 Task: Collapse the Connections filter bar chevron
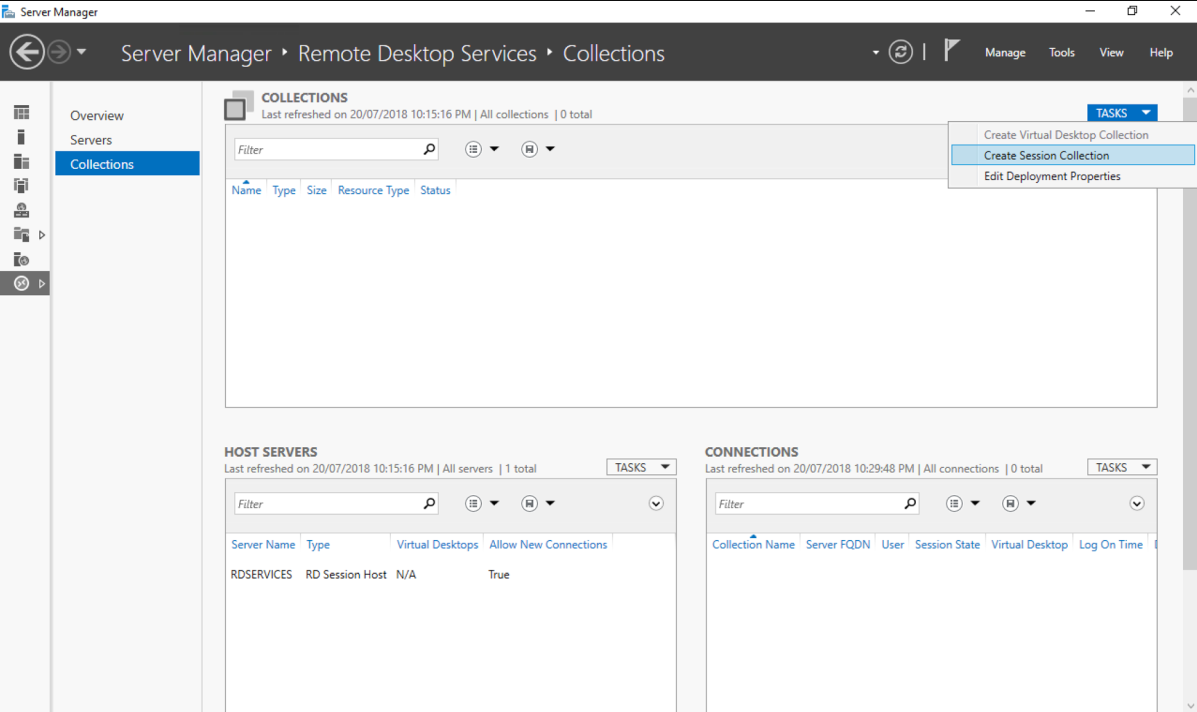tap(1137, 503)
